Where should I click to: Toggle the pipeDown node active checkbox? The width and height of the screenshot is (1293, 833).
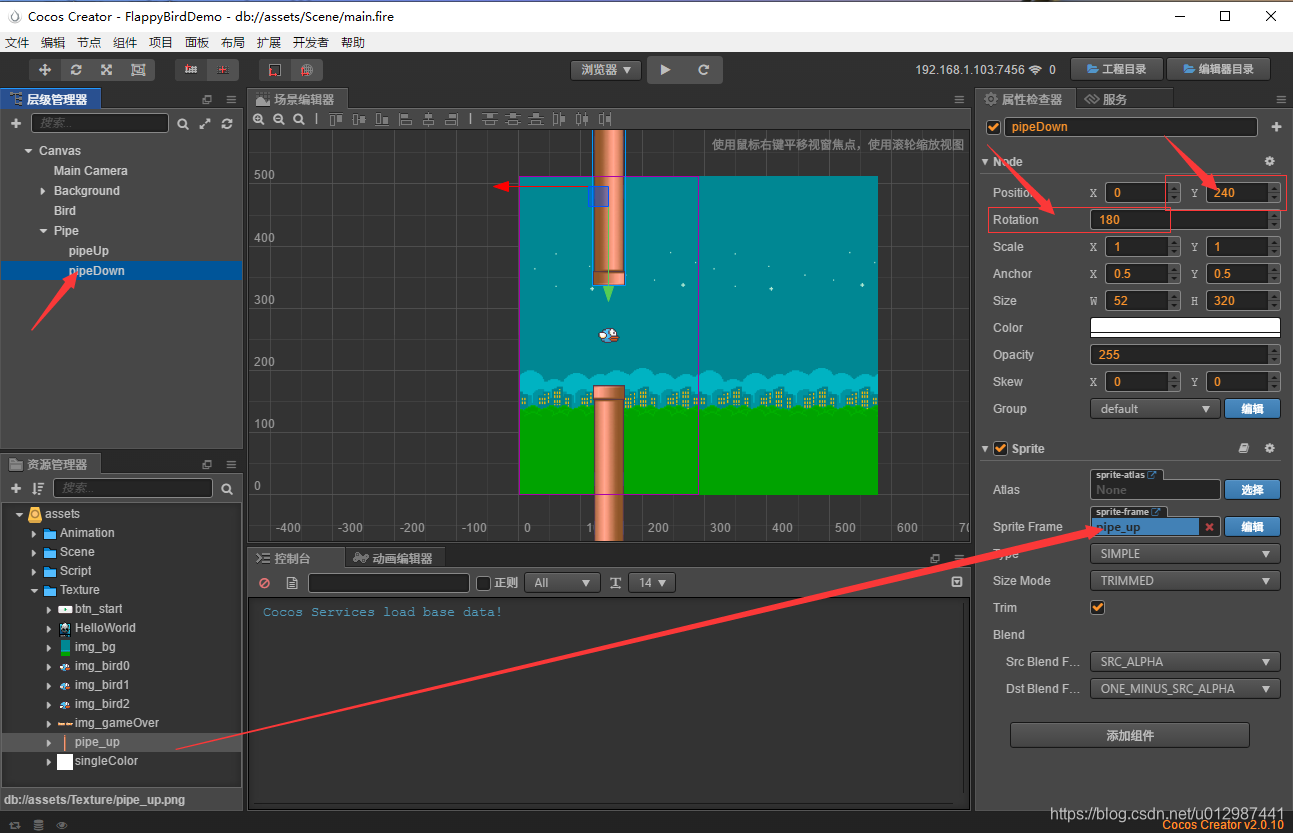[993, 127]
